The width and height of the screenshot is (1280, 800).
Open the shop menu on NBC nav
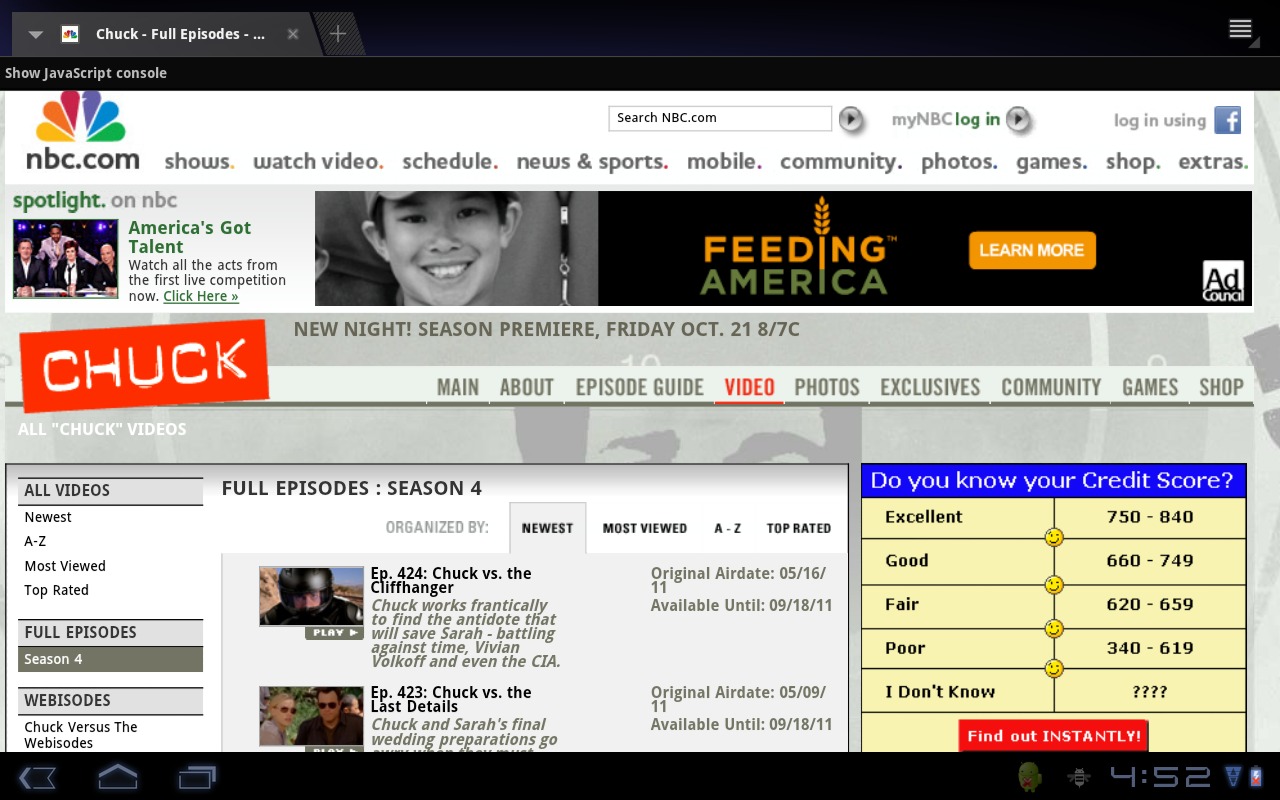1133,162
